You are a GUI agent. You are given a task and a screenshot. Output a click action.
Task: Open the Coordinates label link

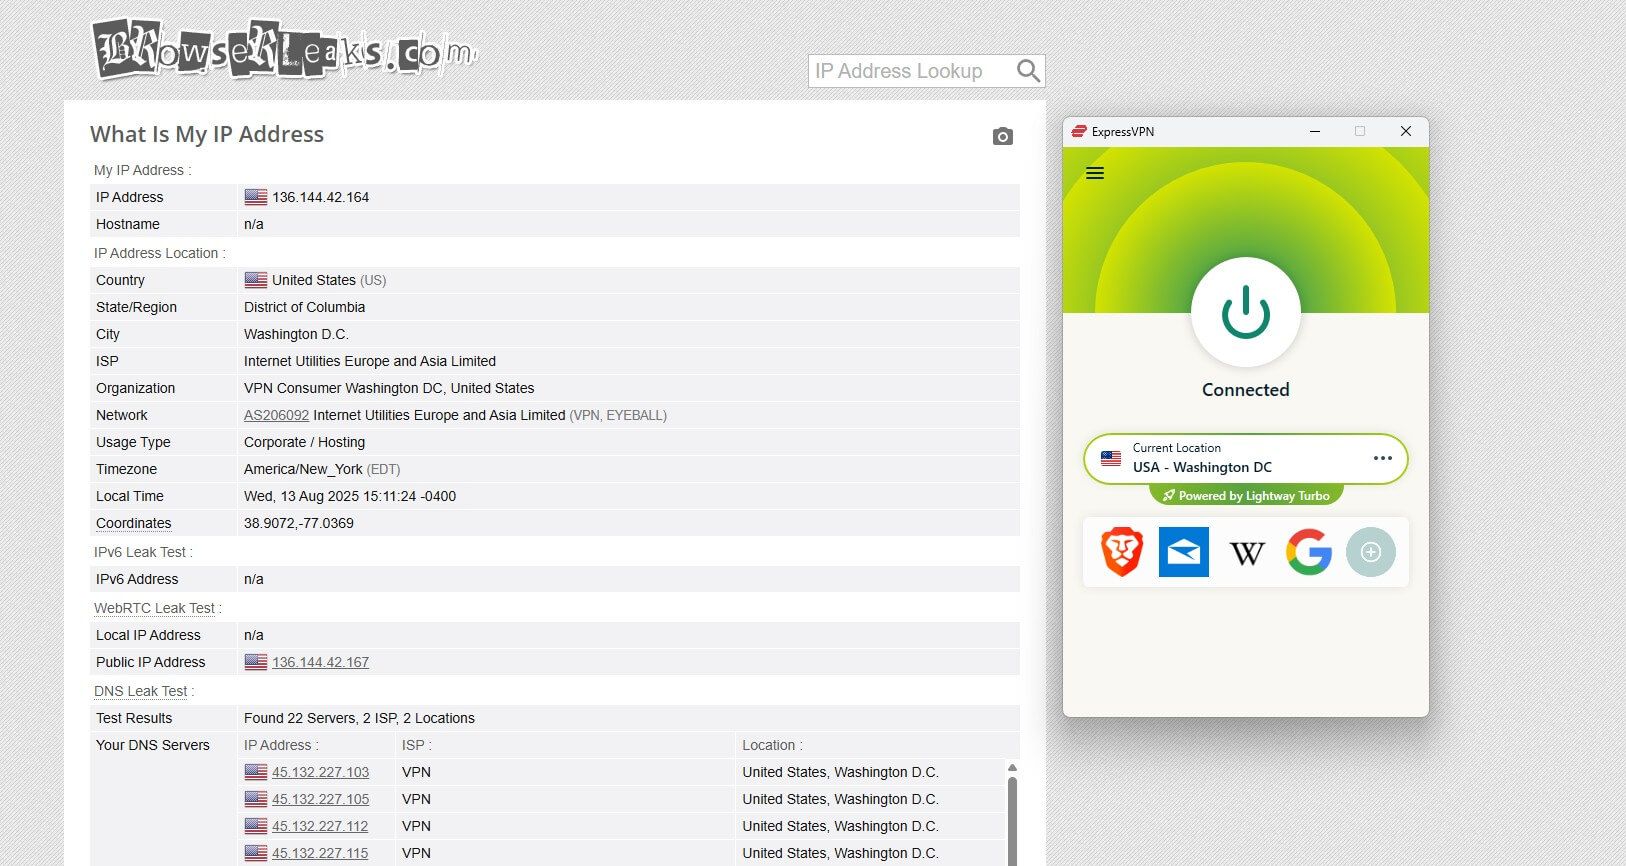click(x=134, y=523)
